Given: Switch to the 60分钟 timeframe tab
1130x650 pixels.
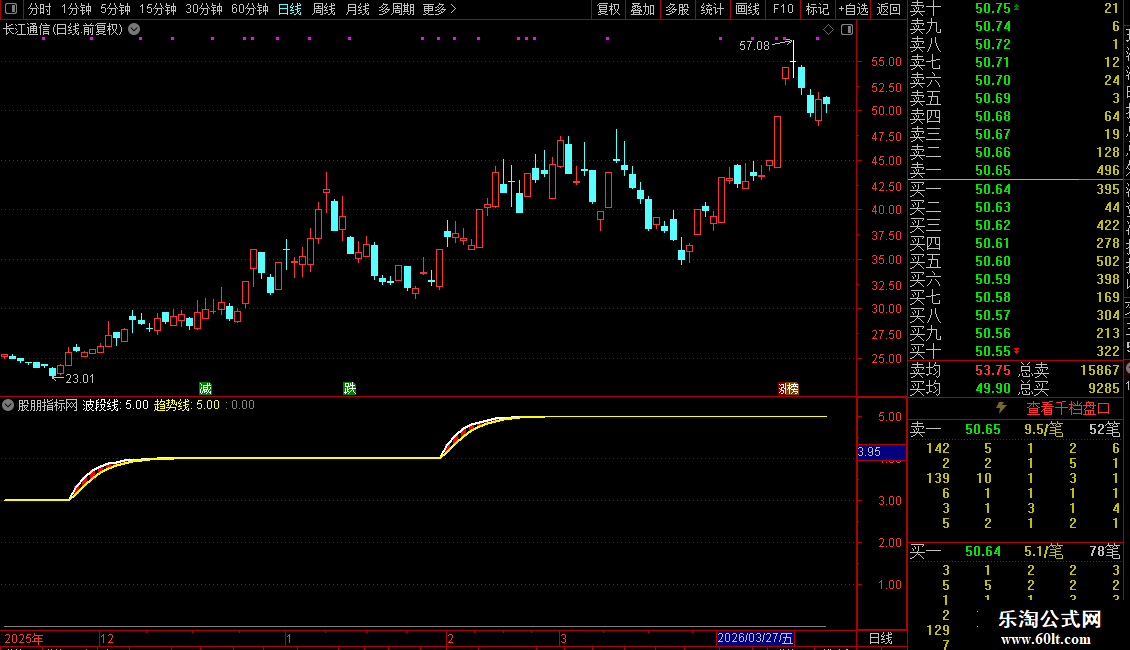Looking at the screenshot, I should coord(249,9).
